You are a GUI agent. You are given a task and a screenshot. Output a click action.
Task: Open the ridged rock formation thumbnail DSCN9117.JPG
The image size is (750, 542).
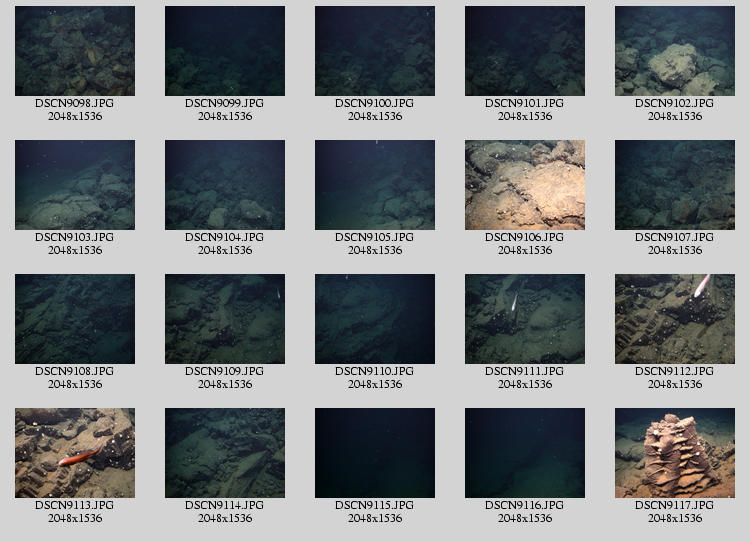pos(675,453)
